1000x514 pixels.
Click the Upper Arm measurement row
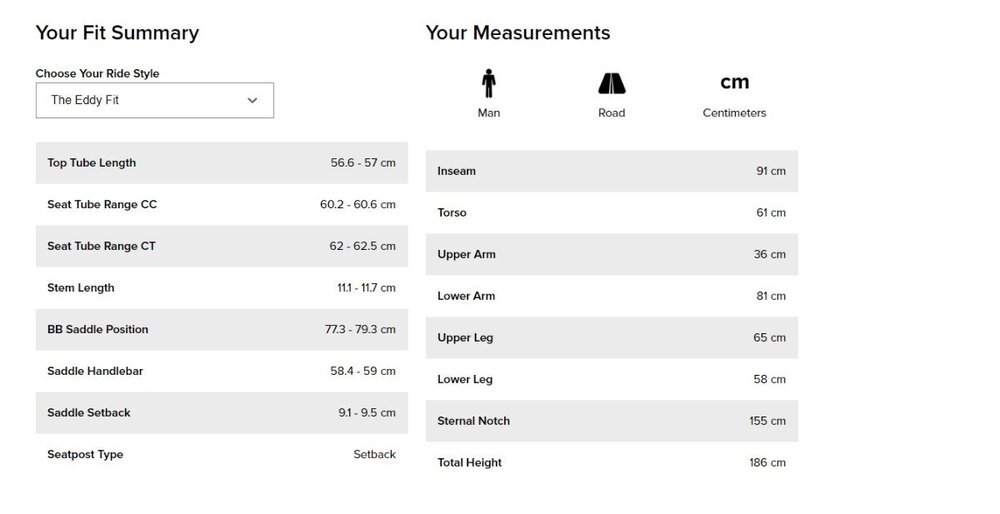pyautogui.click(x=611, y=255)
